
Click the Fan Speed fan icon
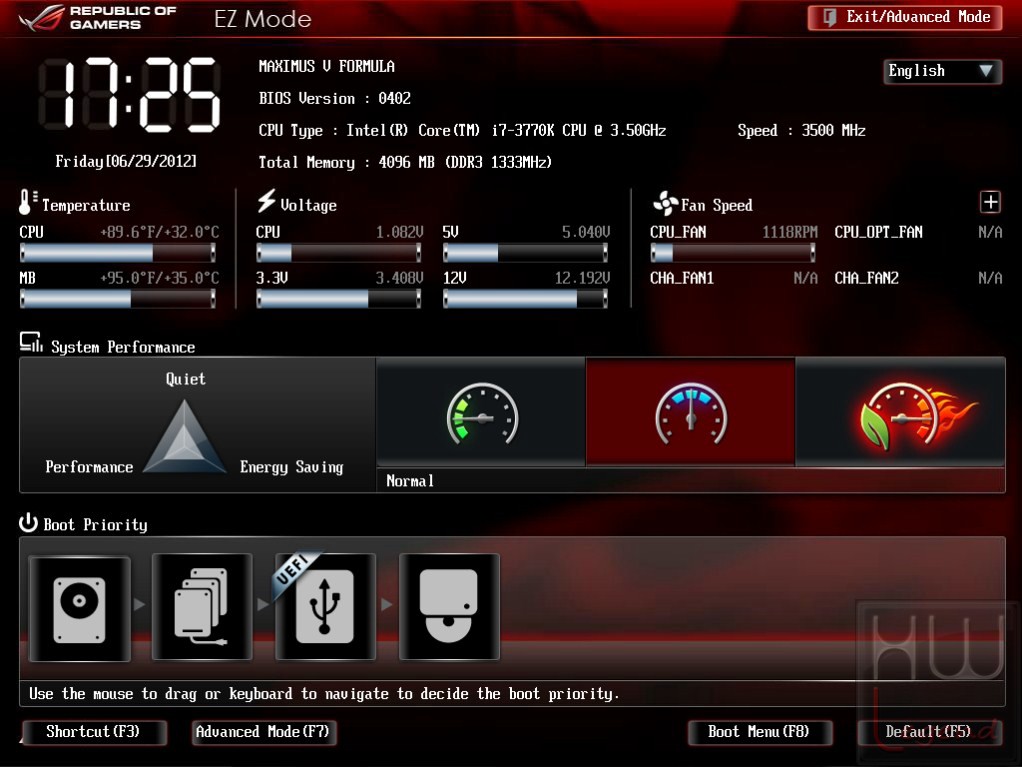665,203
